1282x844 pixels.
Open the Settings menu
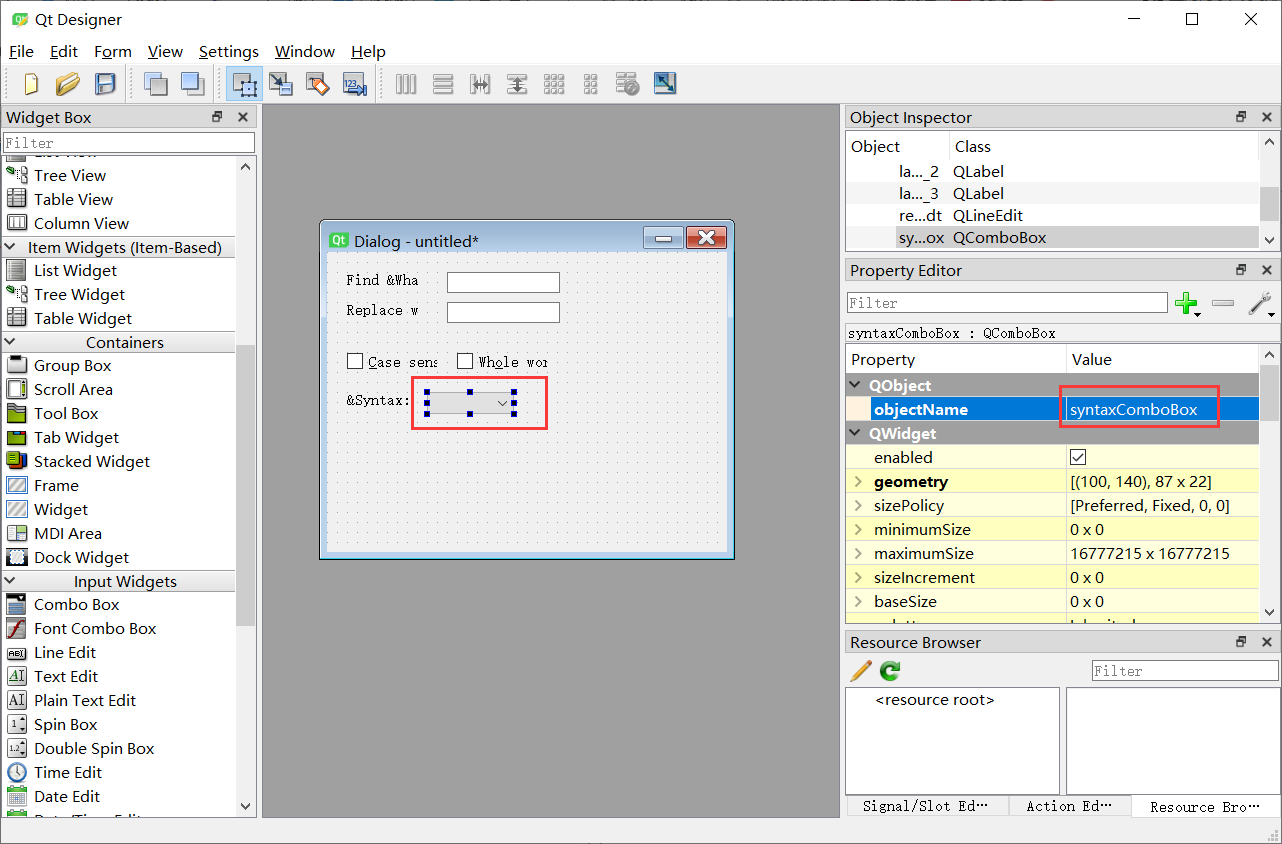229,51
